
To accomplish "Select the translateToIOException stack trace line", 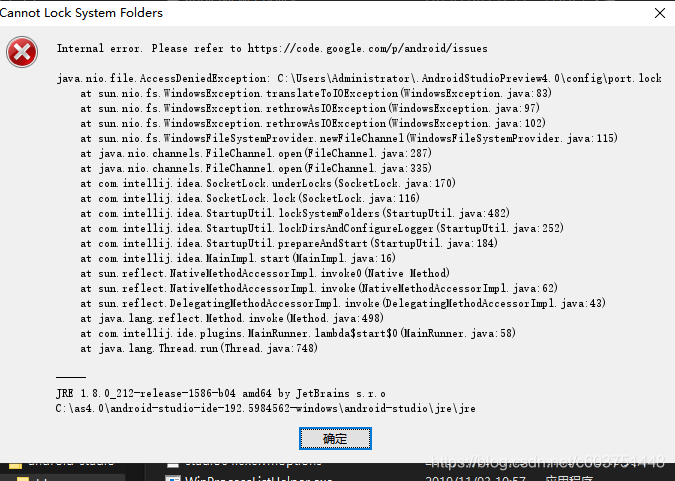I will point(316,93).
